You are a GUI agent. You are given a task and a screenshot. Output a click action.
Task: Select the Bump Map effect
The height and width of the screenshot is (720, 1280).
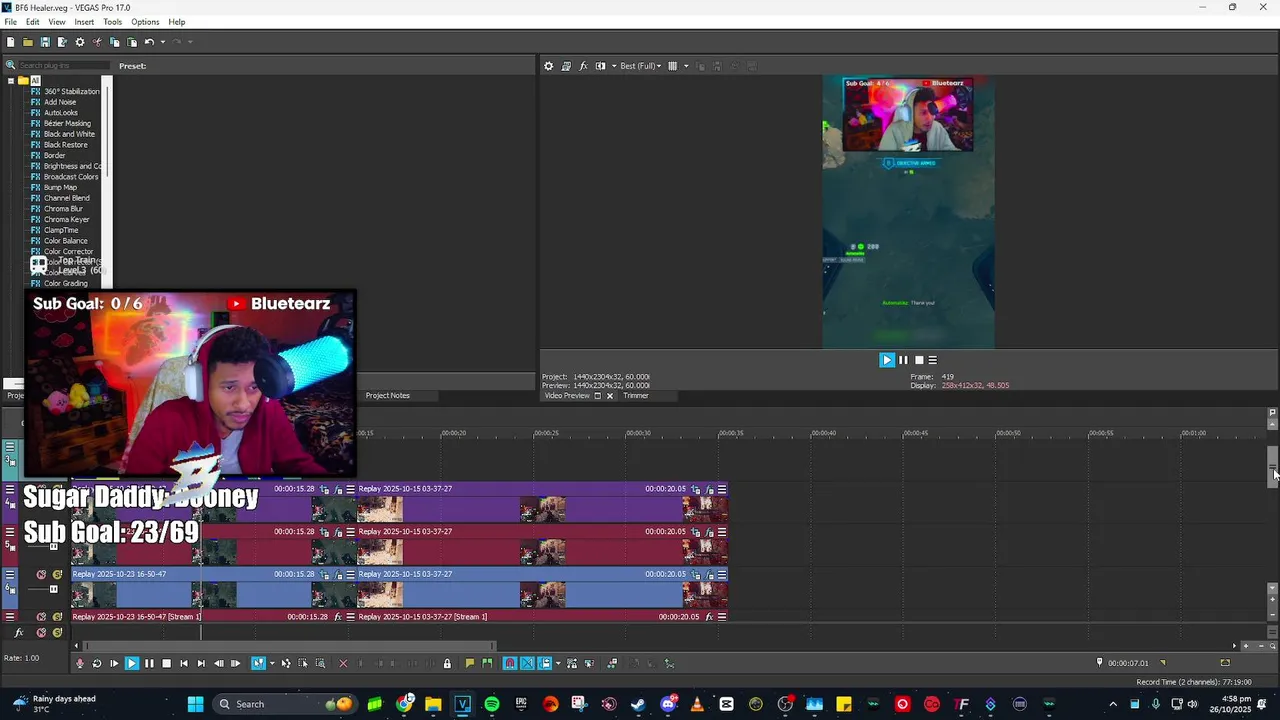(60, 187)
